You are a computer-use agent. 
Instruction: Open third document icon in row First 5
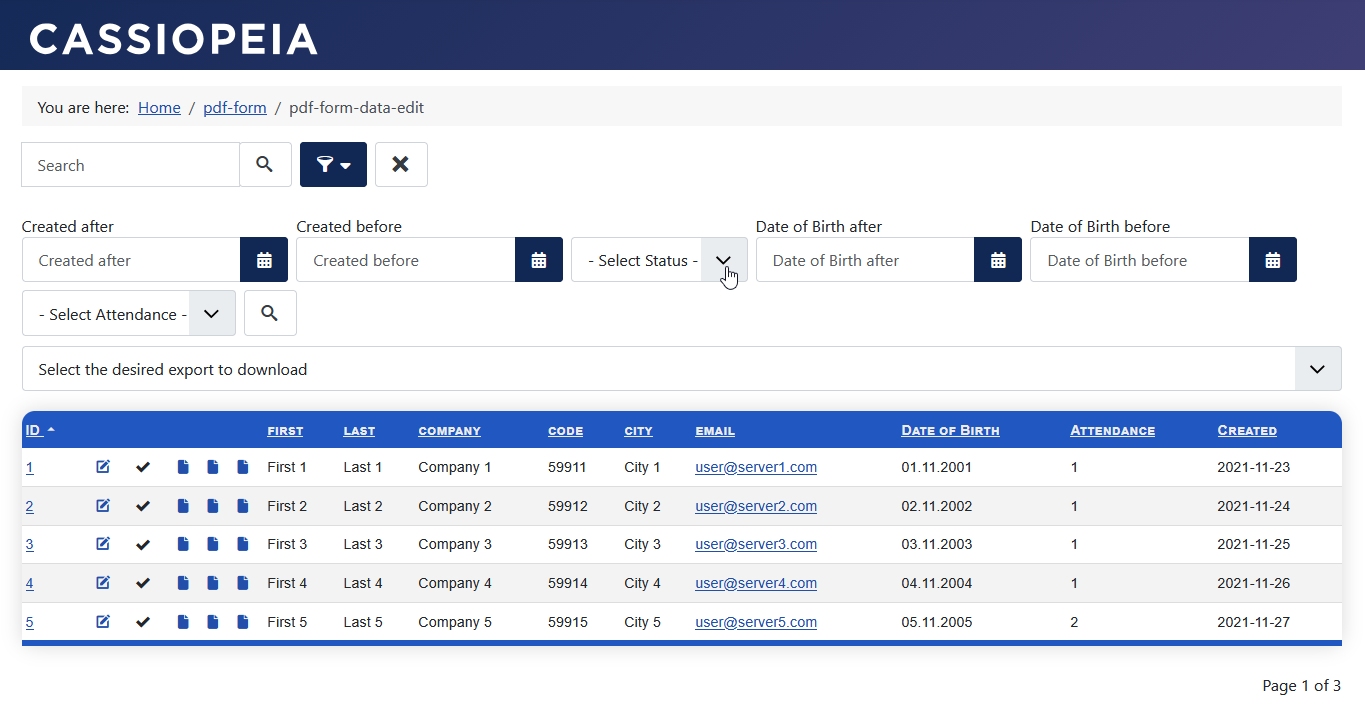pyautogui.click(x=243, y=622)
